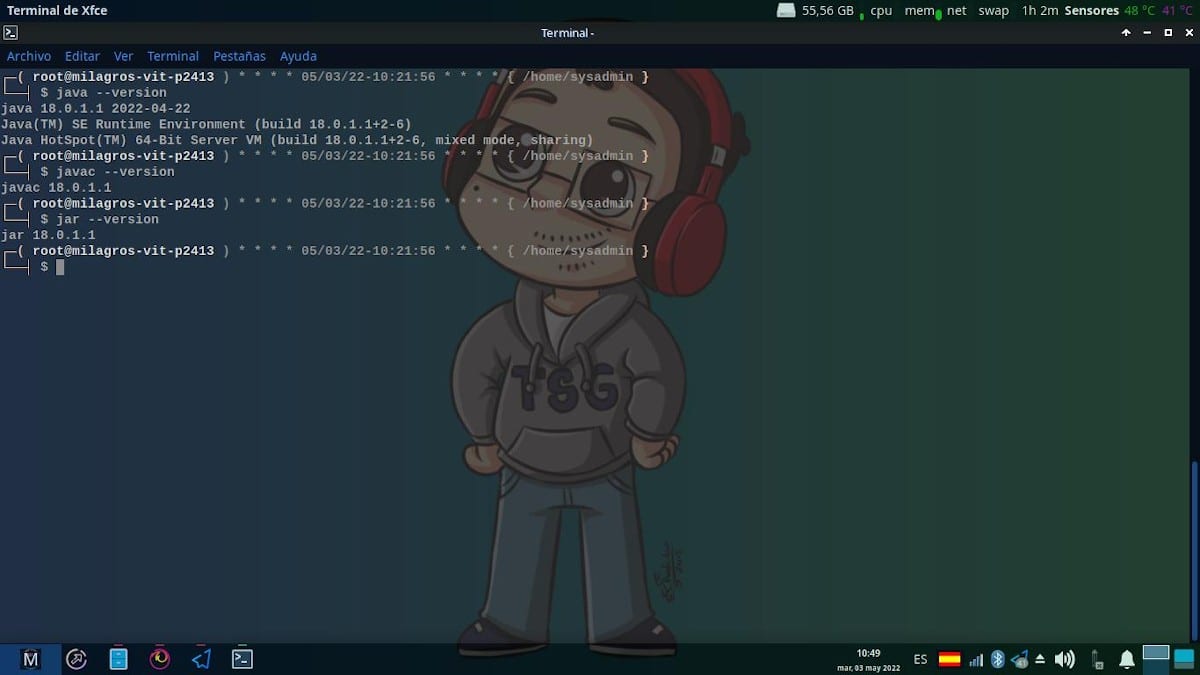Open the blue file manager in the taskbar

(118, 659)
